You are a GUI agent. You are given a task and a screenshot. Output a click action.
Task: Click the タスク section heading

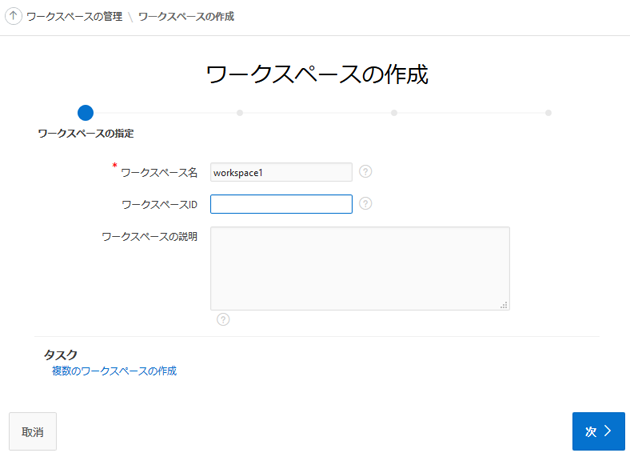pos(60,355)
